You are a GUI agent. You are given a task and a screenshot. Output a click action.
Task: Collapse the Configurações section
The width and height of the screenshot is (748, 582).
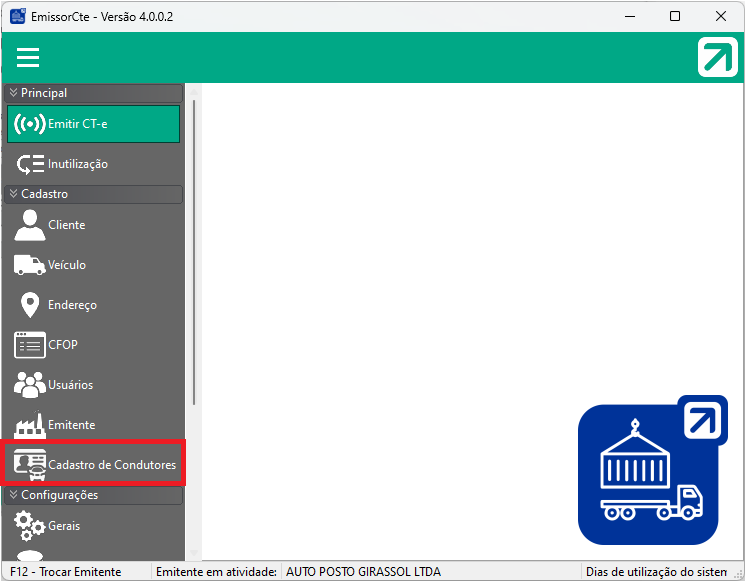[14, 495]
